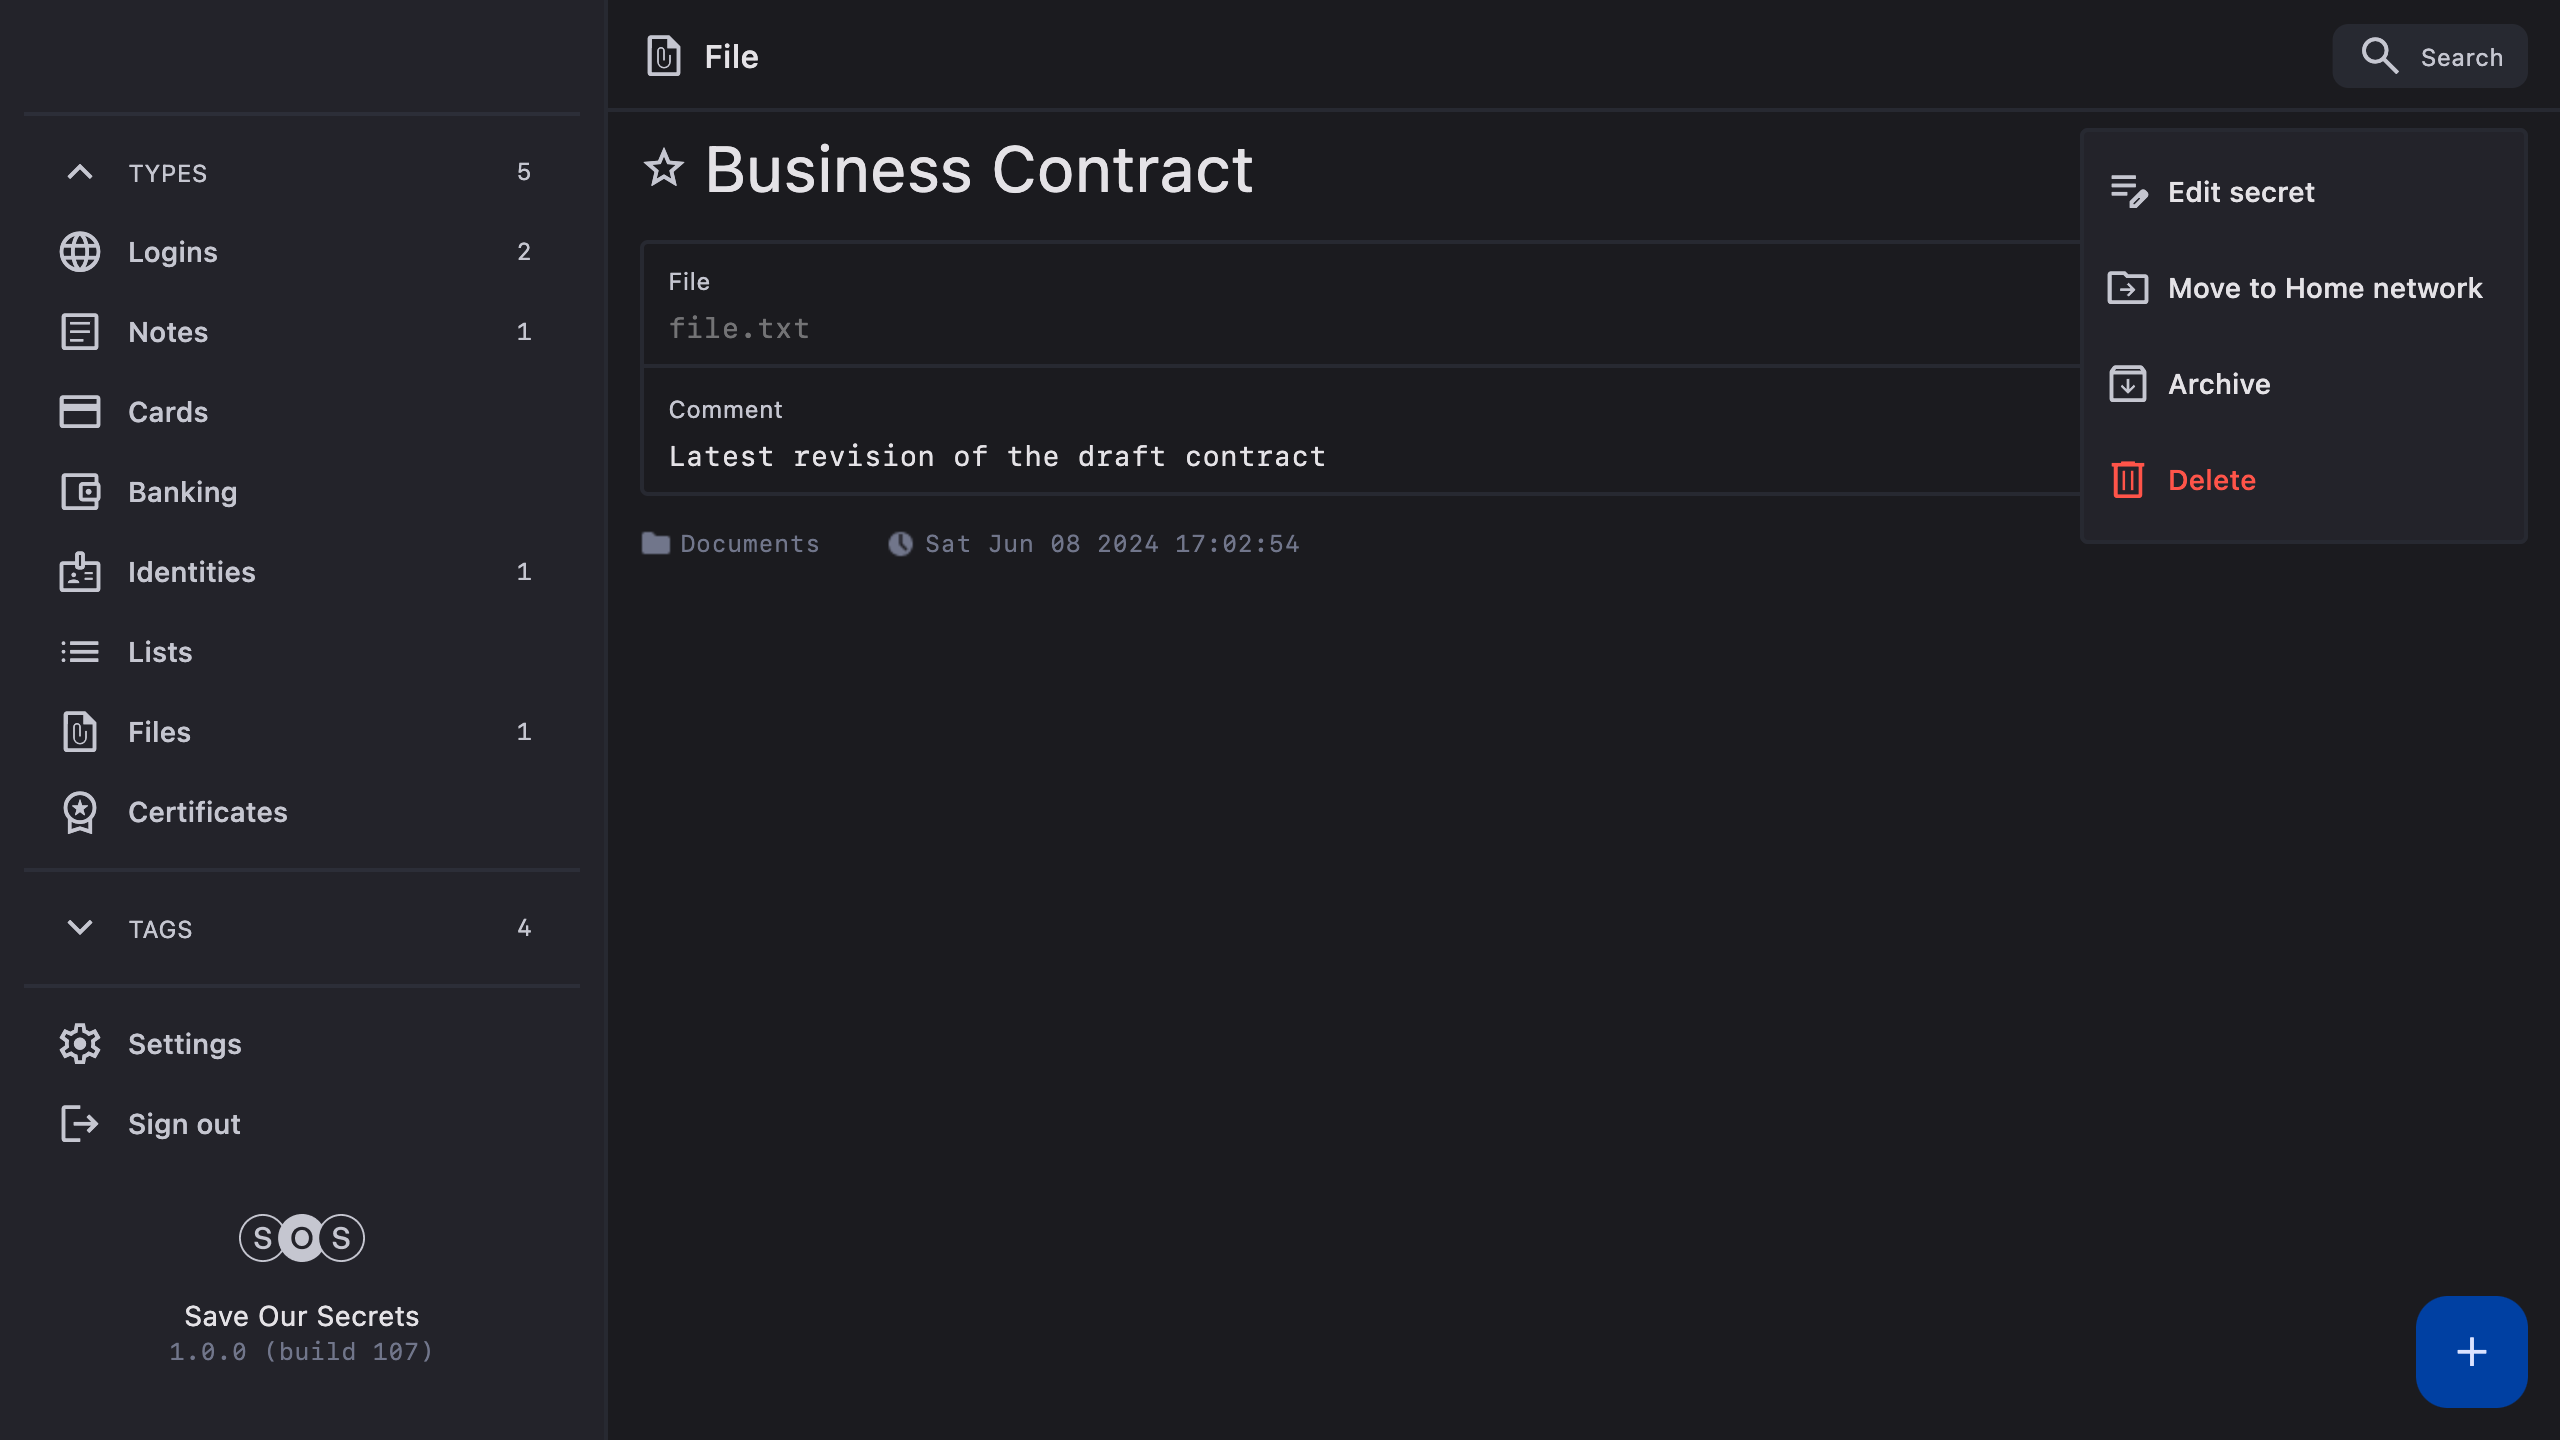Open the Certificates ribbon icon
This screenshot has width=2560, height=1440.
80,812
